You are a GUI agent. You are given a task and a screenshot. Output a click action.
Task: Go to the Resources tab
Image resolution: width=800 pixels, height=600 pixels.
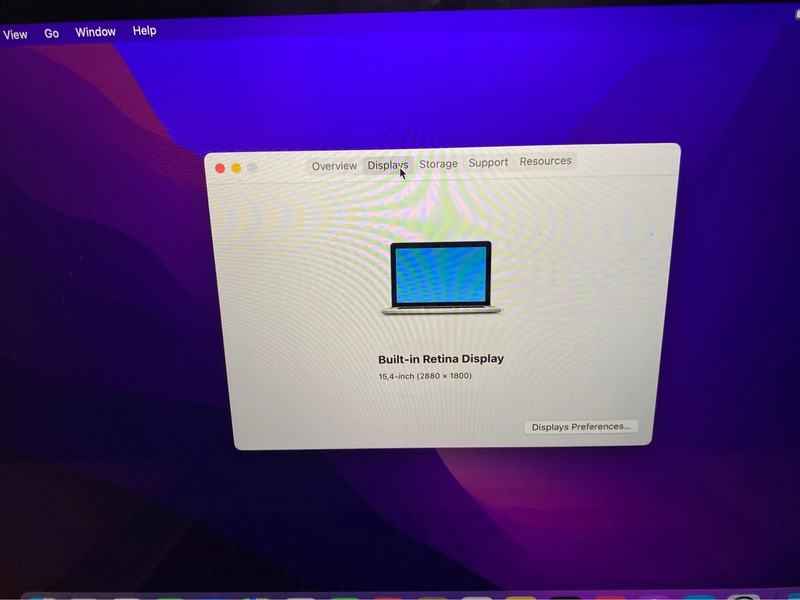545,161
